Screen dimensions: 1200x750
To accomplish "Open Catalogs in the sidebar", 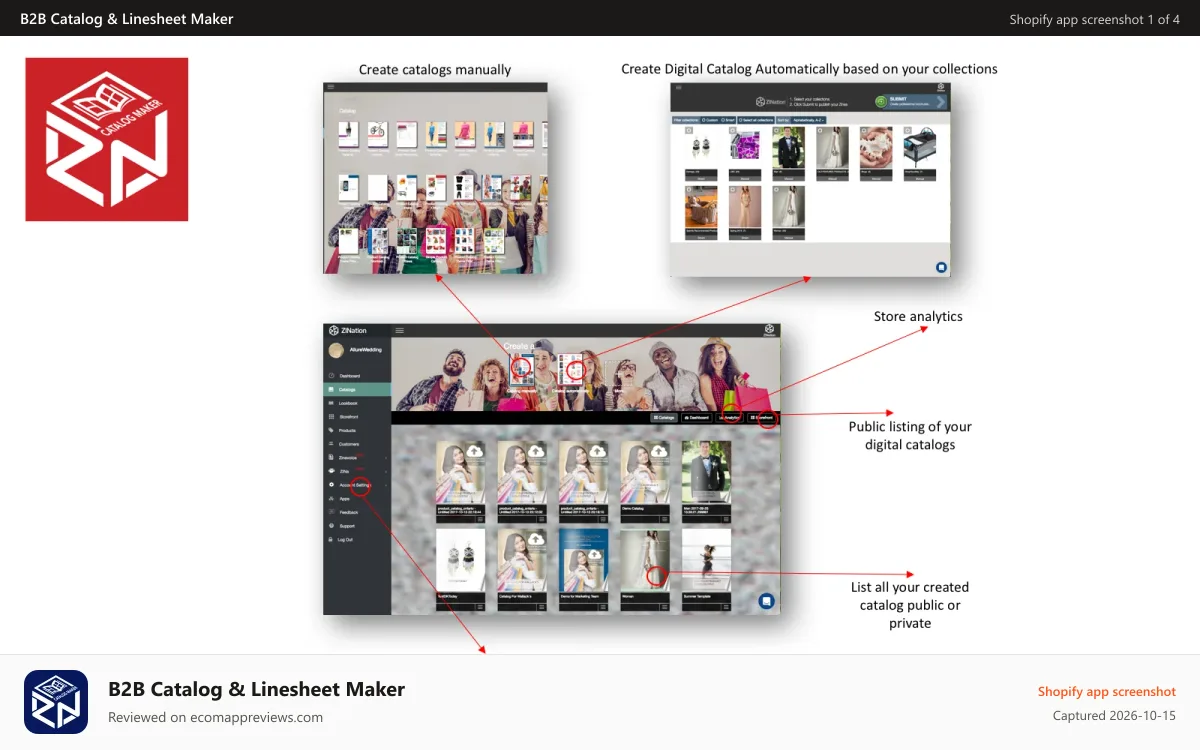I will click(357, 390).
